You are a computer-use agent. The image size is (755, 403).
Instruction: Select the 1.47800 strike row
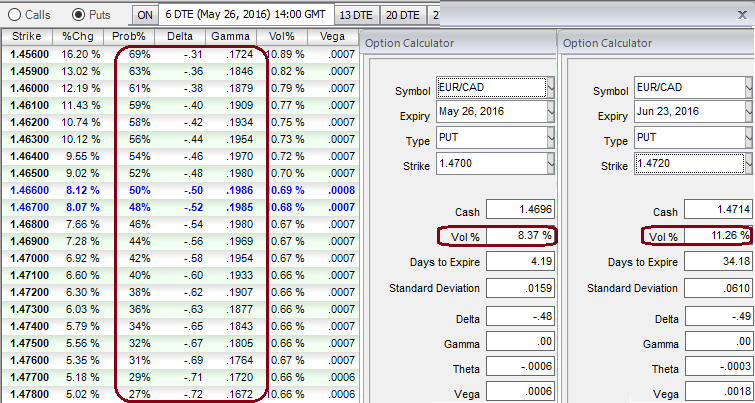(180, 394)
